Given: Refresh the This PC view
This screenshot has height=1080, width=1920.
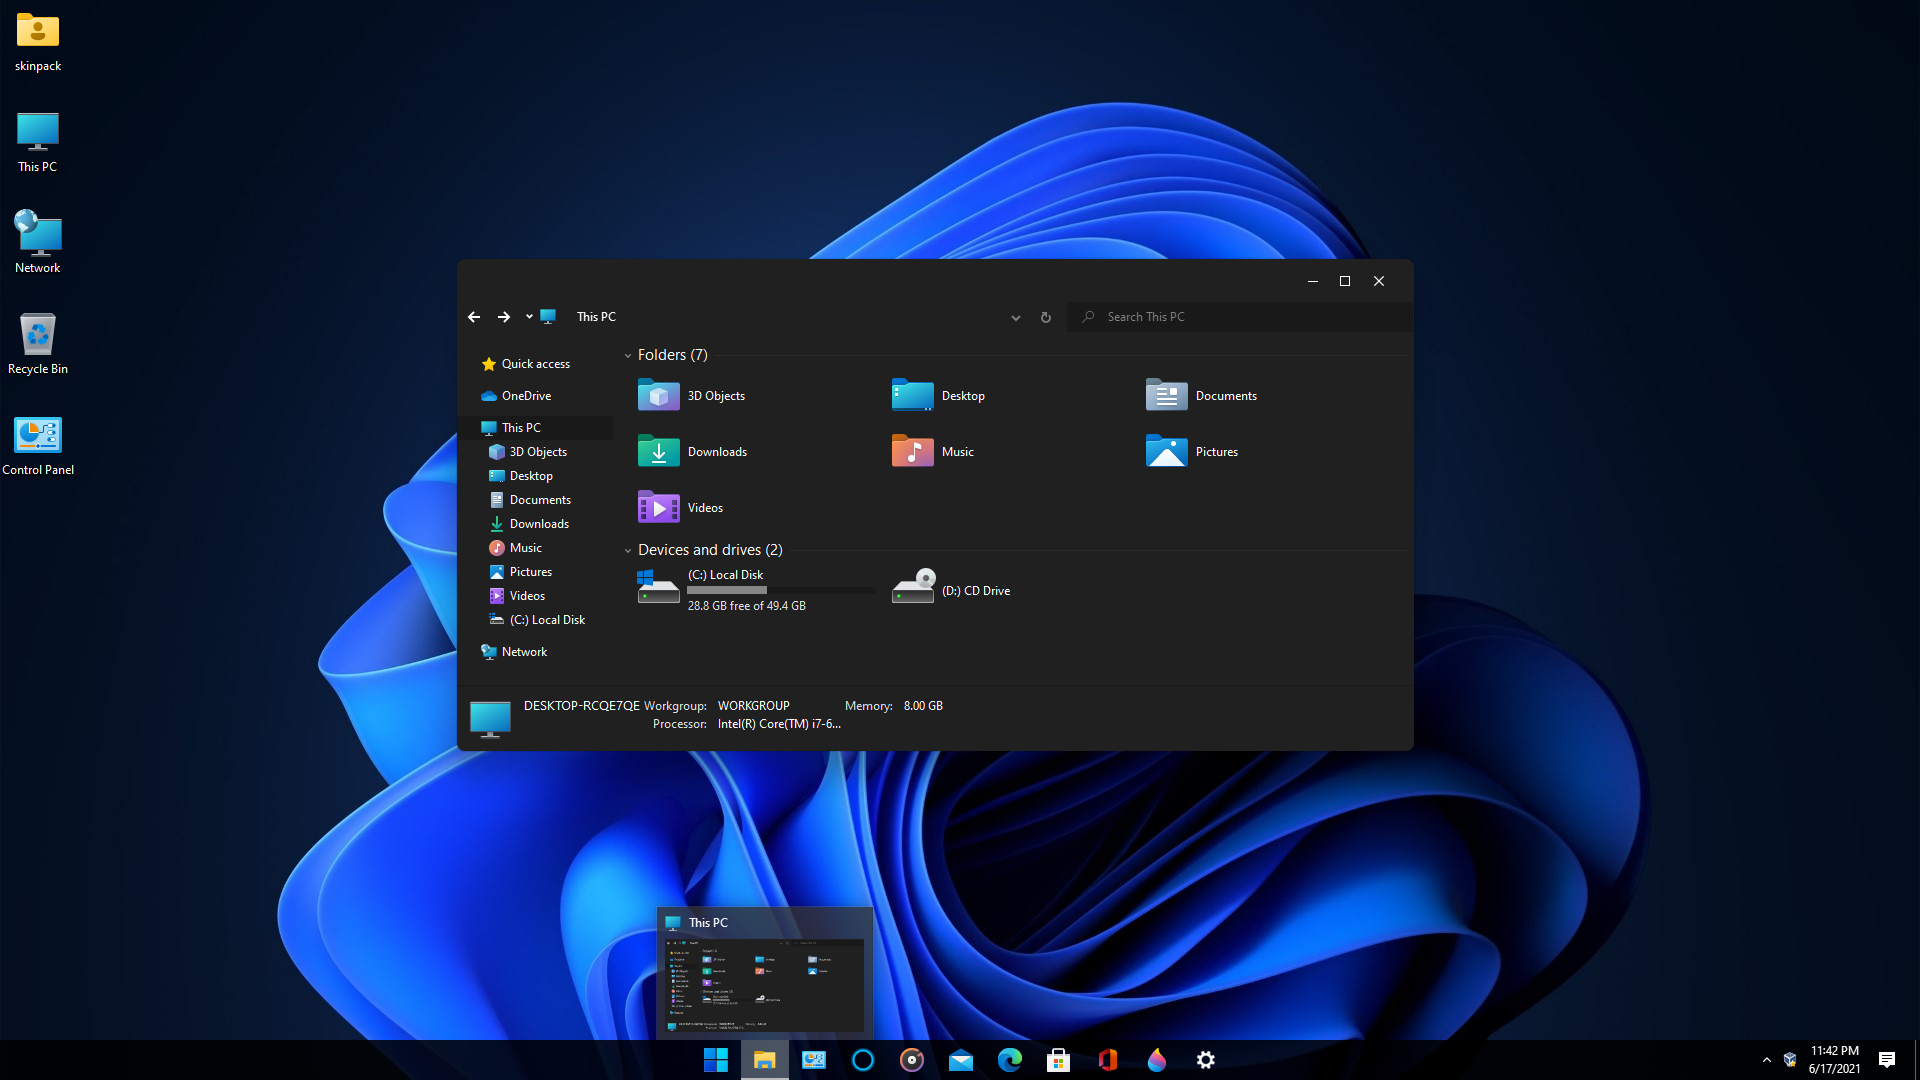Looking at the screenshot, I should click(1047, 315).
